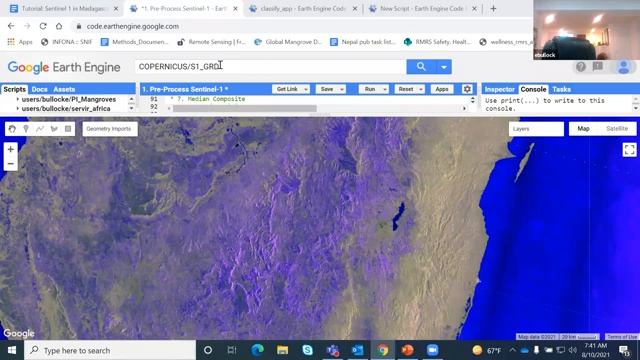
Task: Open Chrome Apps bookmark shortcut
Action: click(20, 42)
